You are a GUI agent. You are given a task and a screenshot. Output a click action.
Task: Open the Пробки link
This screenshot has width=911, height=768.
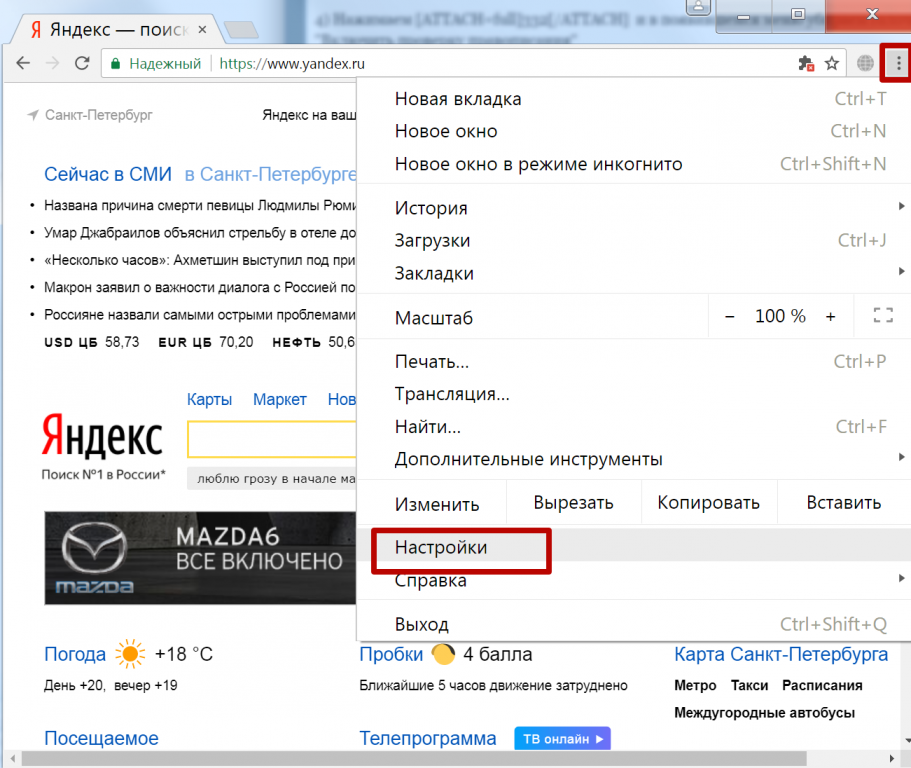391,654
